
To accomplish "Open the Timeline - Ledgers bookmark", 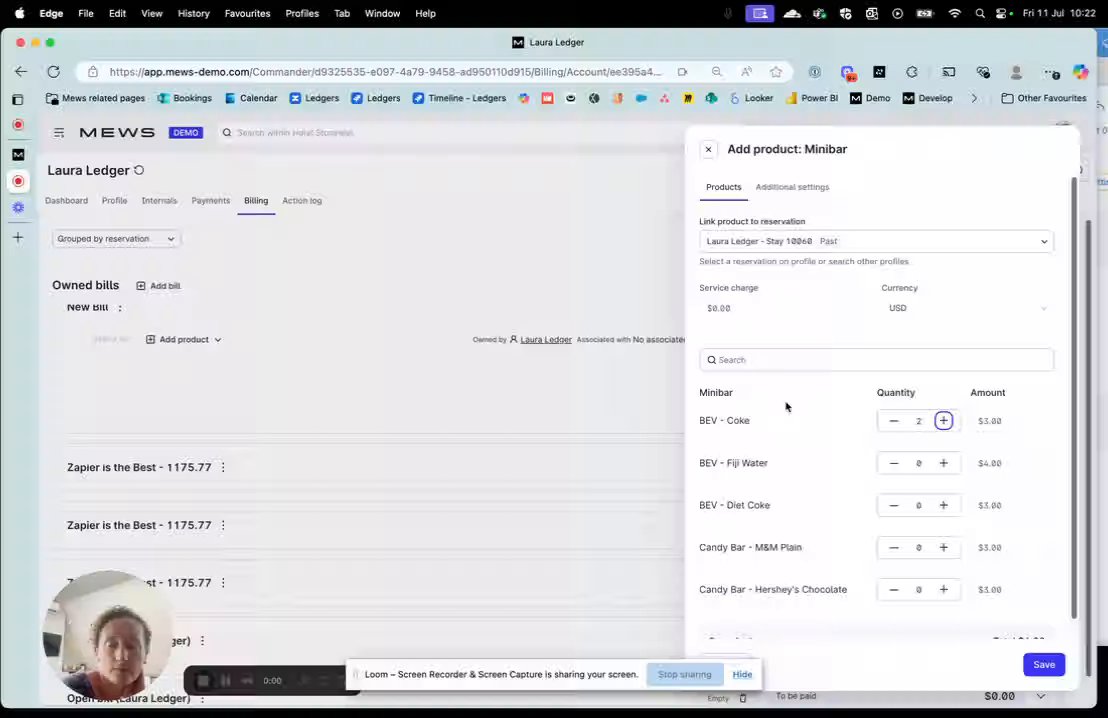I will (x=459, y=98).
